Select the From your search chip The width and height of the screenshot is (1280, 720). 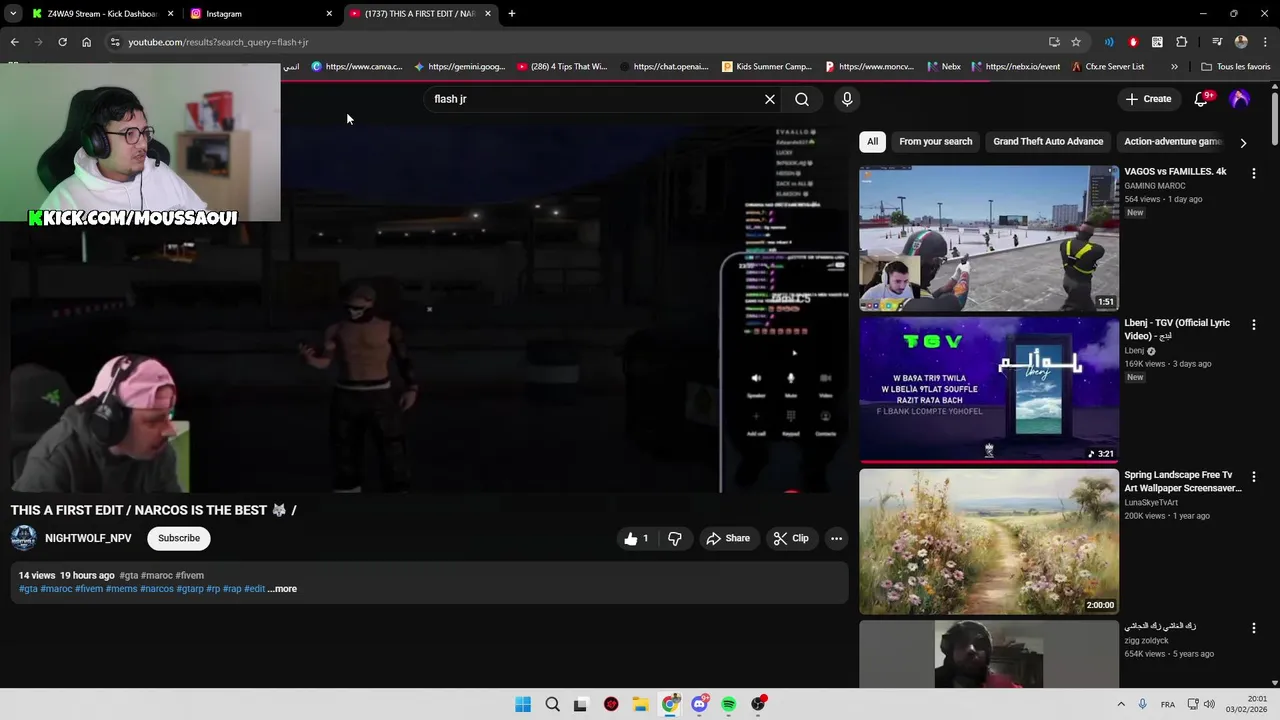click(935, 142)
